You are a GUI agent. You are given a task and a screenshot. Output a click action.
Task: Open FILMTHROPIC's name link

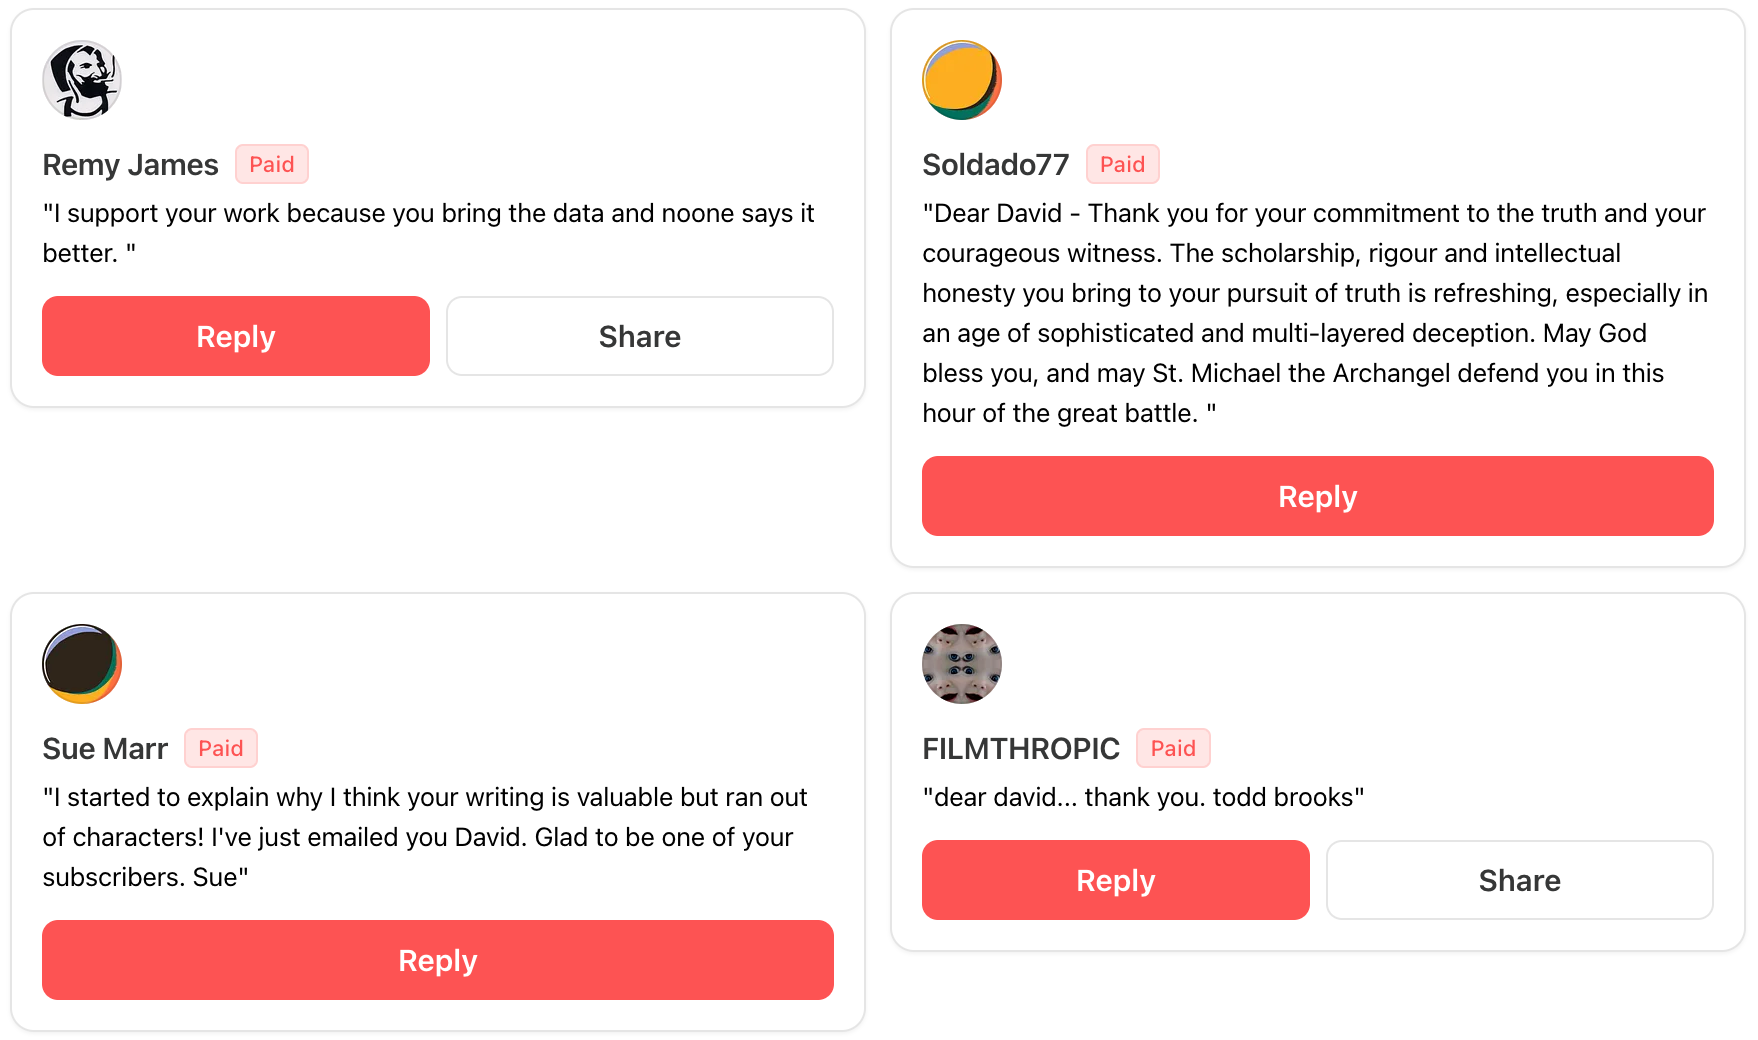[1020, 749]
